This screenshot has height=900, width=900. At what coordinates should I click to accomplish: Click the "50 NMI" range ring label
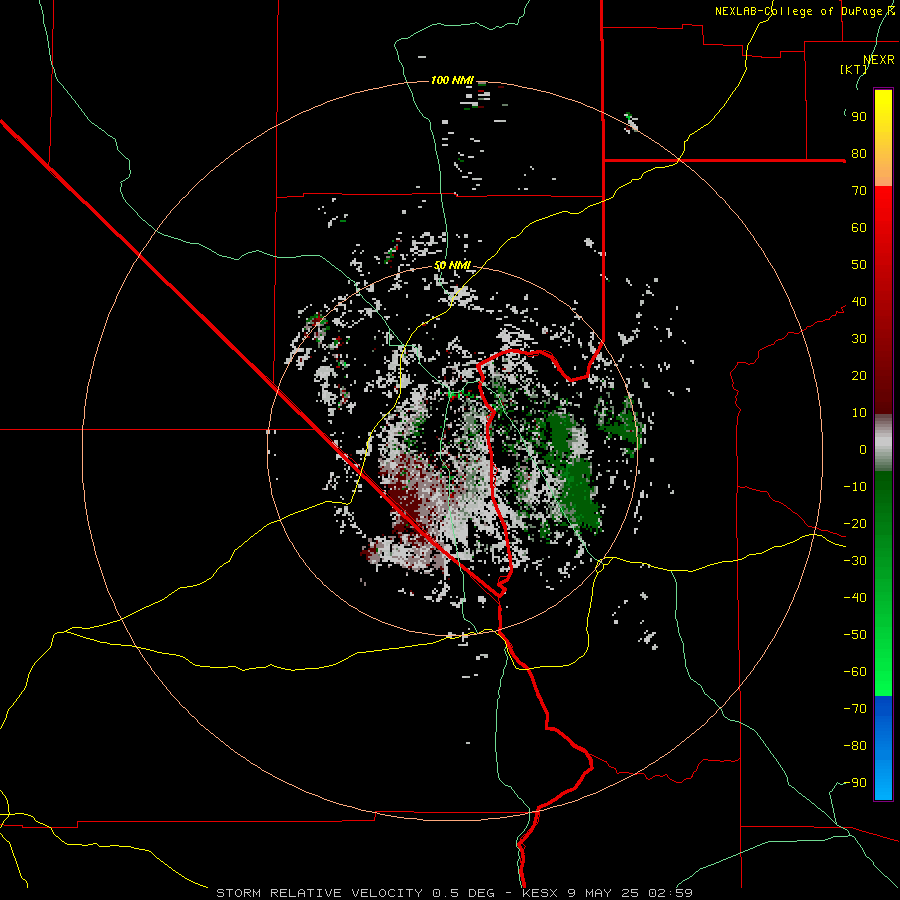pos(452,265)
